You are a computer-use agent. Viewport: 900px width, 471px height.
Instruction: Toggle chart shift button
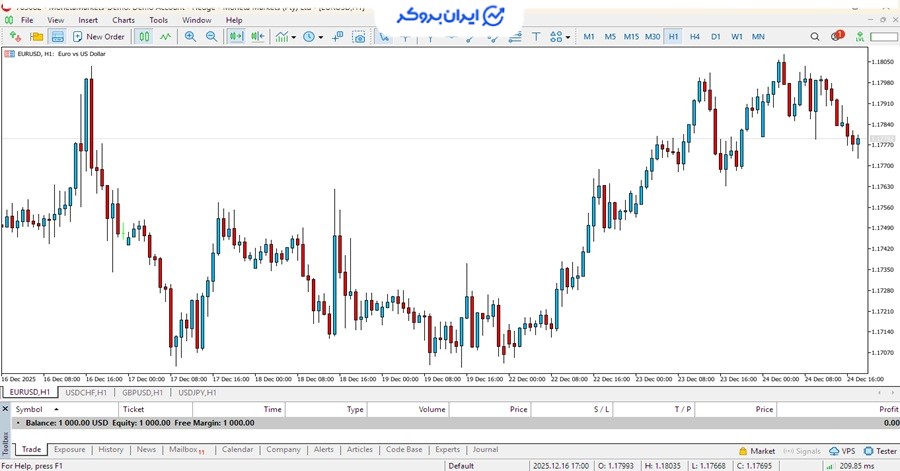(258, 37)
